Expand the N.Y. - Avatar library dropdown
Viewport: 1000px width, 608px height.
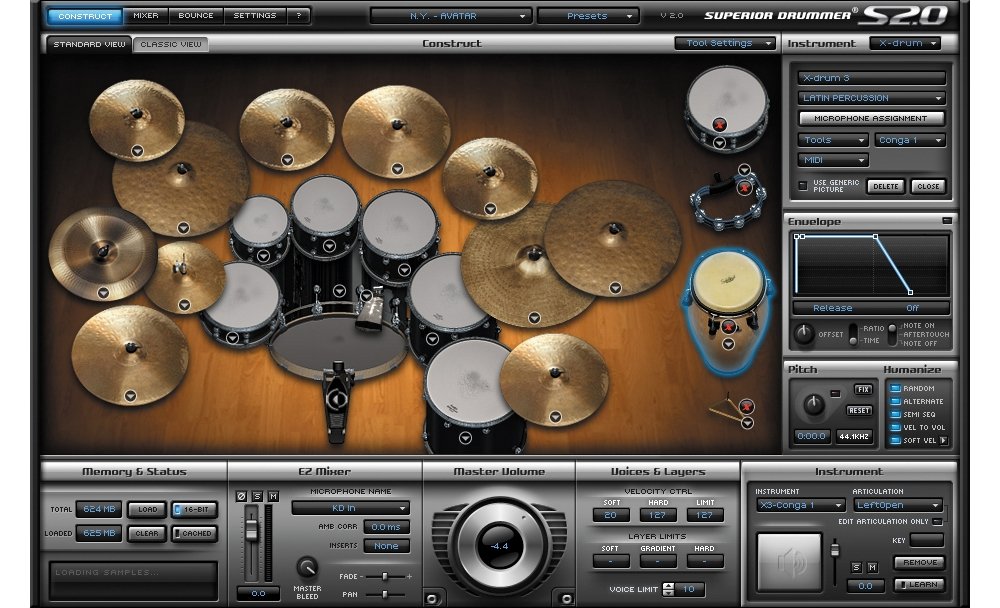coord(449,16)
